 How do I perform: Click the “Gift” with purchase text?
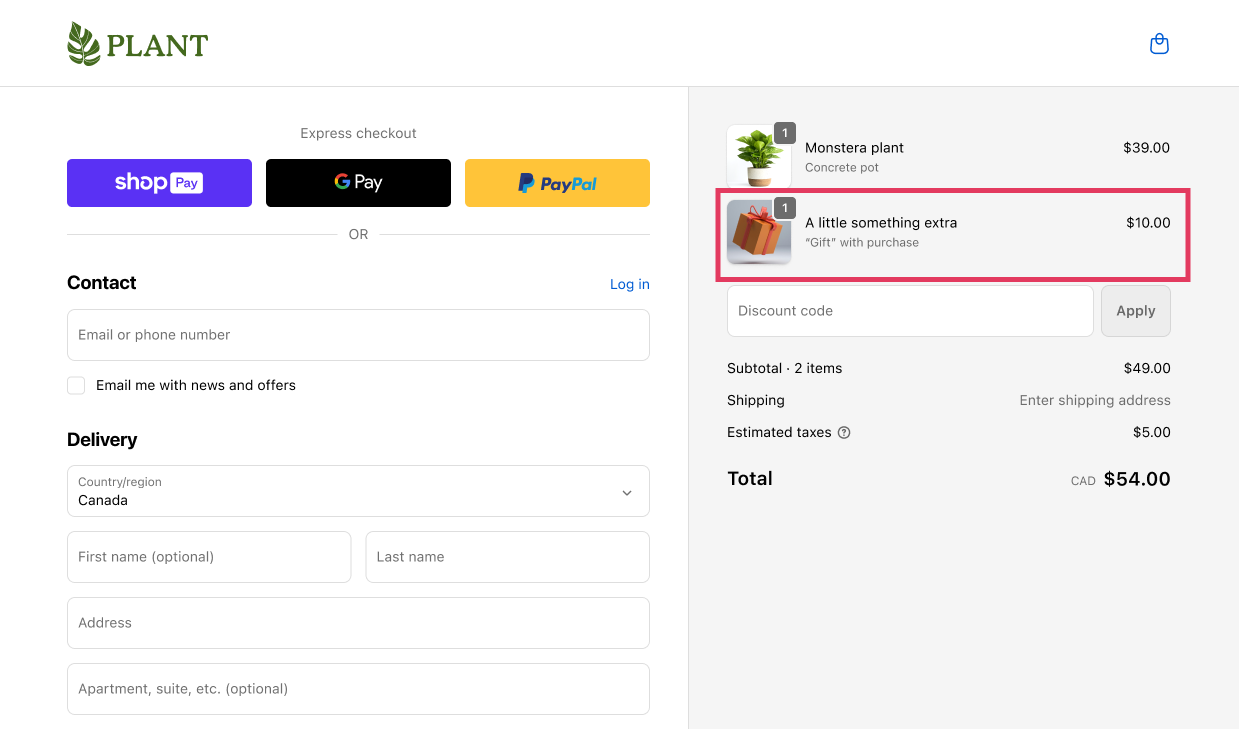[x=862, y=243]
